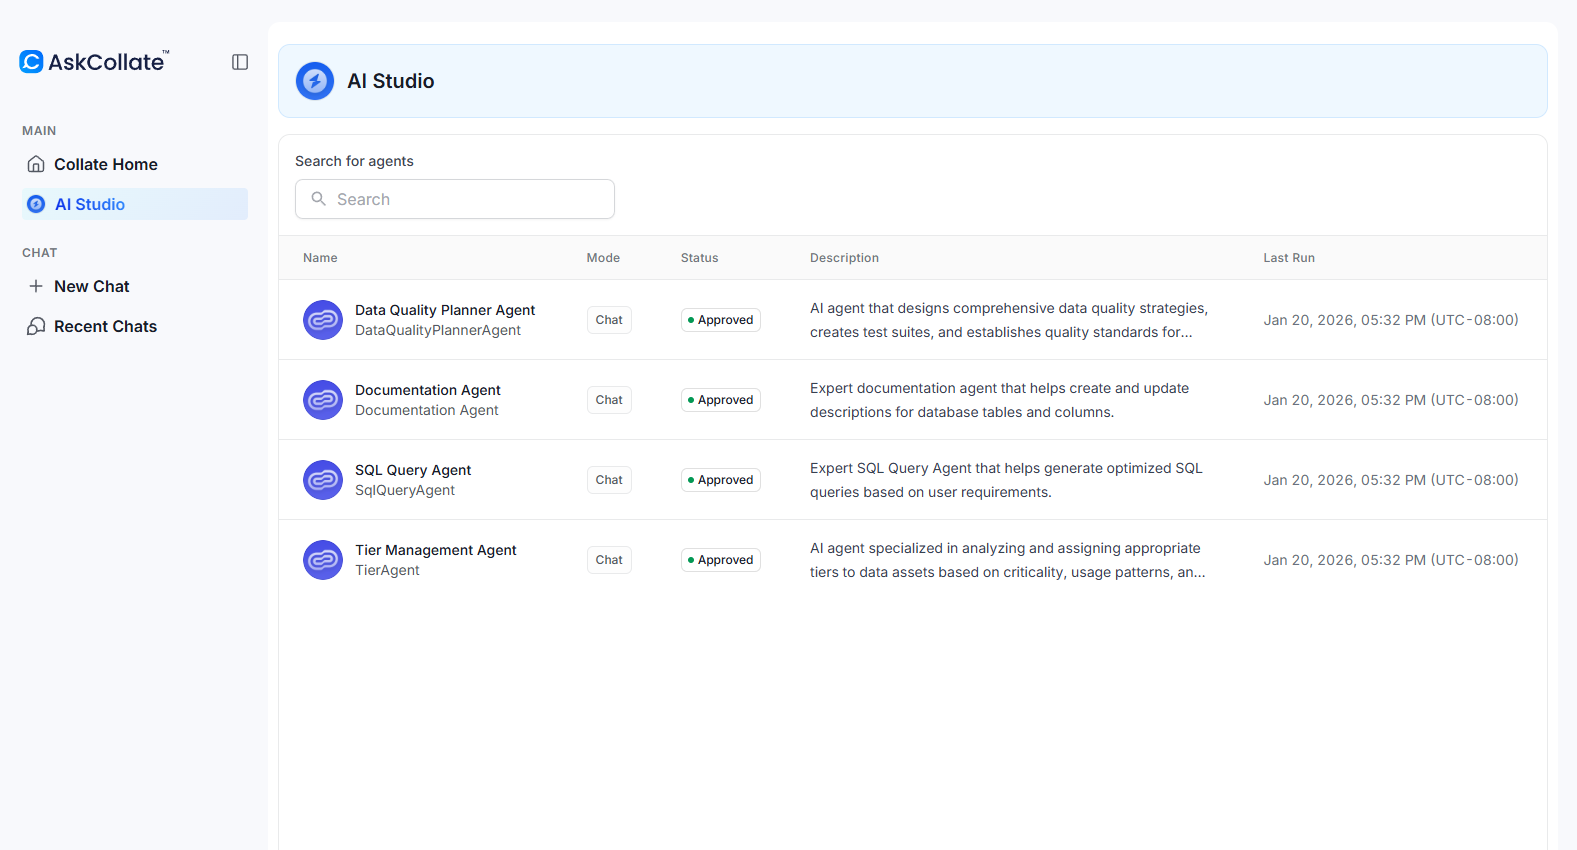Open the SQL Query Agent name link
The height and width of the screenshot is (850, 1577).
[413, 470]
